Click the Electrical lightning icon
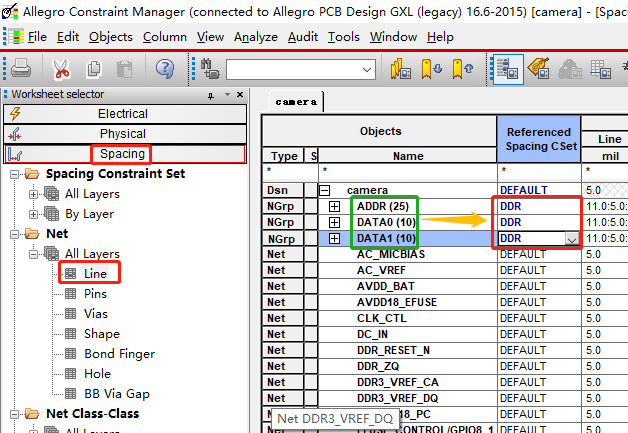 (15, 114)
